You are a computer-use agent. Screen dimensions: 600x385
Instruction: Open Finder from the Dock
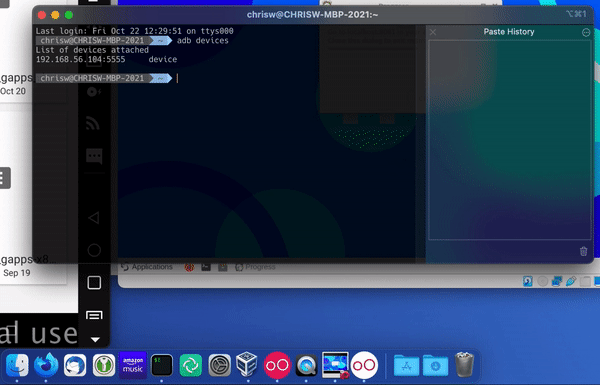pyautogui.click(x=17, y=365)
